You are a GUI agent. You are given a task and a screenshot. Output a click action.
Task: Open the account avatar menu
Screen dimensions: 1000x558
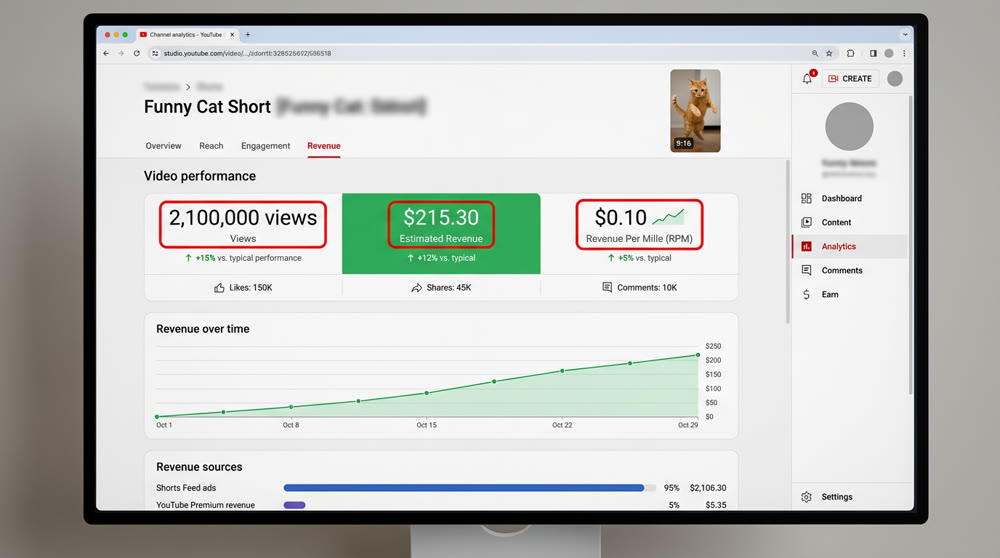(x=895, y=78)
